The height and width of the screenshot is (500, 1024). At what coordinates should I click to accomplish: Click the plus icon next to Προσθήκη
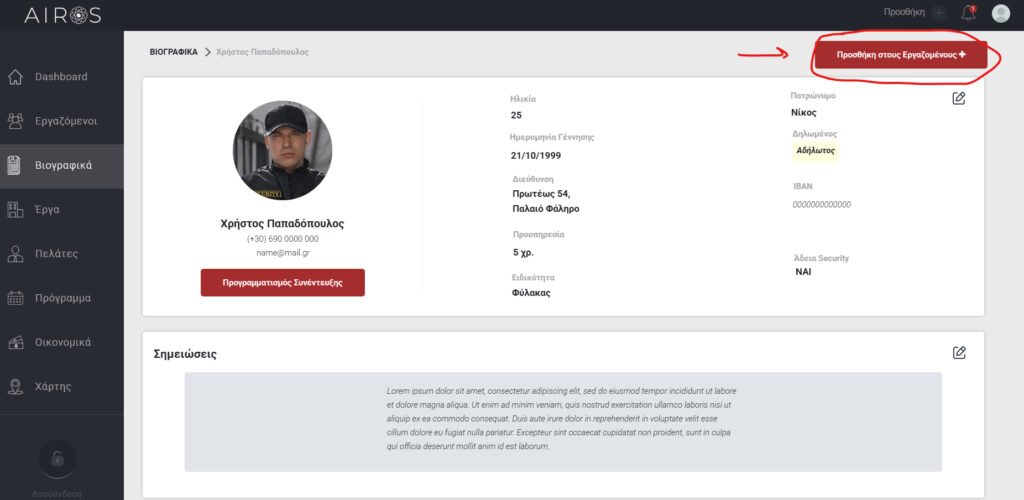coord(938,13)
